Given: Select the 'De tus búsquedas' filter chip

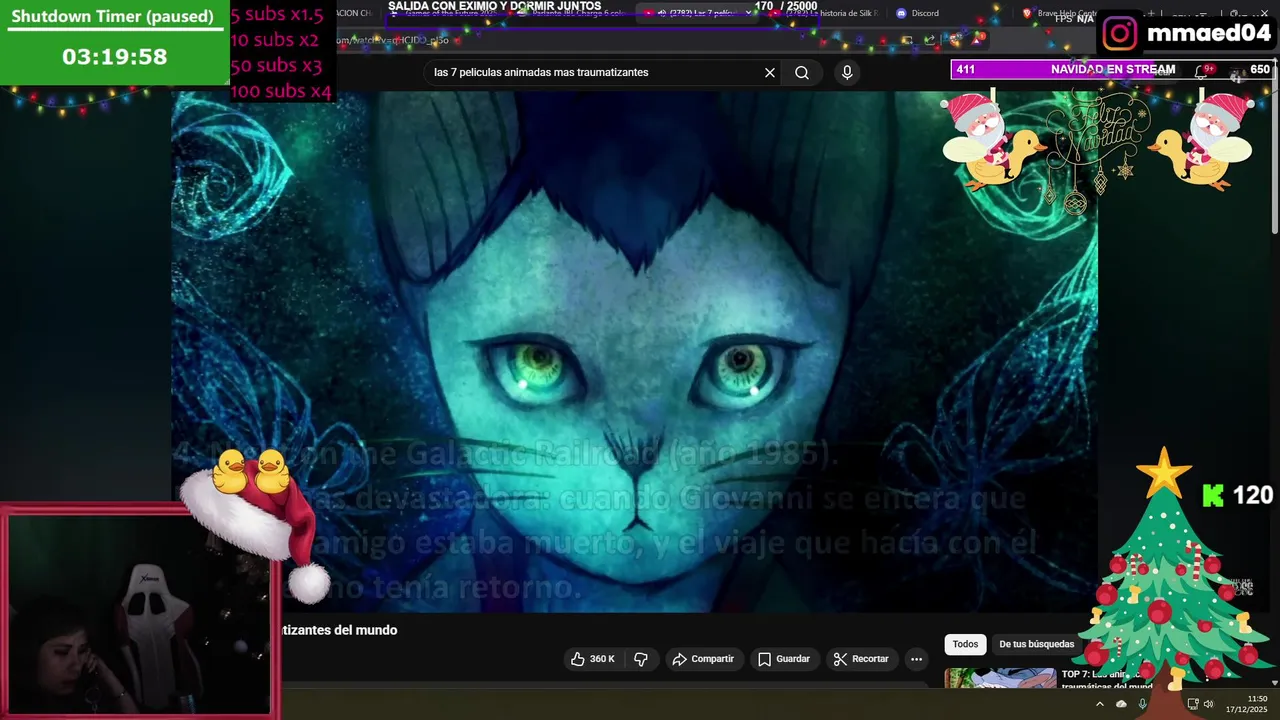Looking at the screenshot, I should 1036,644.
